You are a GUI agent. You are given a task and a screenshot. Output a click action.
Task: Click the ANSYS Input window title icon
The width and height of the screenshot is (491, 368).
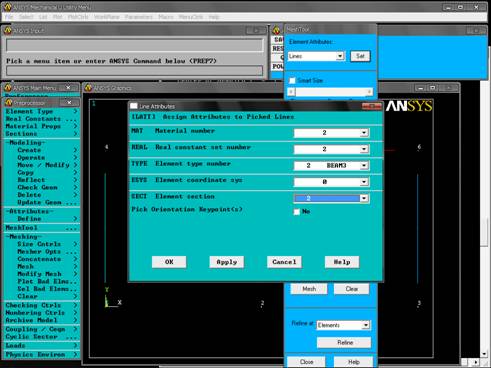point(8,30)
